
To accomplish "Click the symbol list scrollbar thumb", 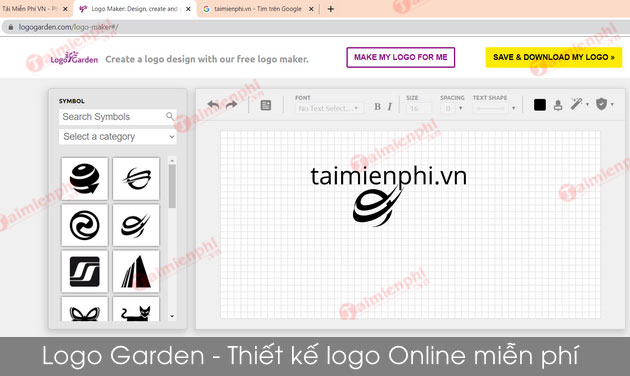I will coord(172,186).
